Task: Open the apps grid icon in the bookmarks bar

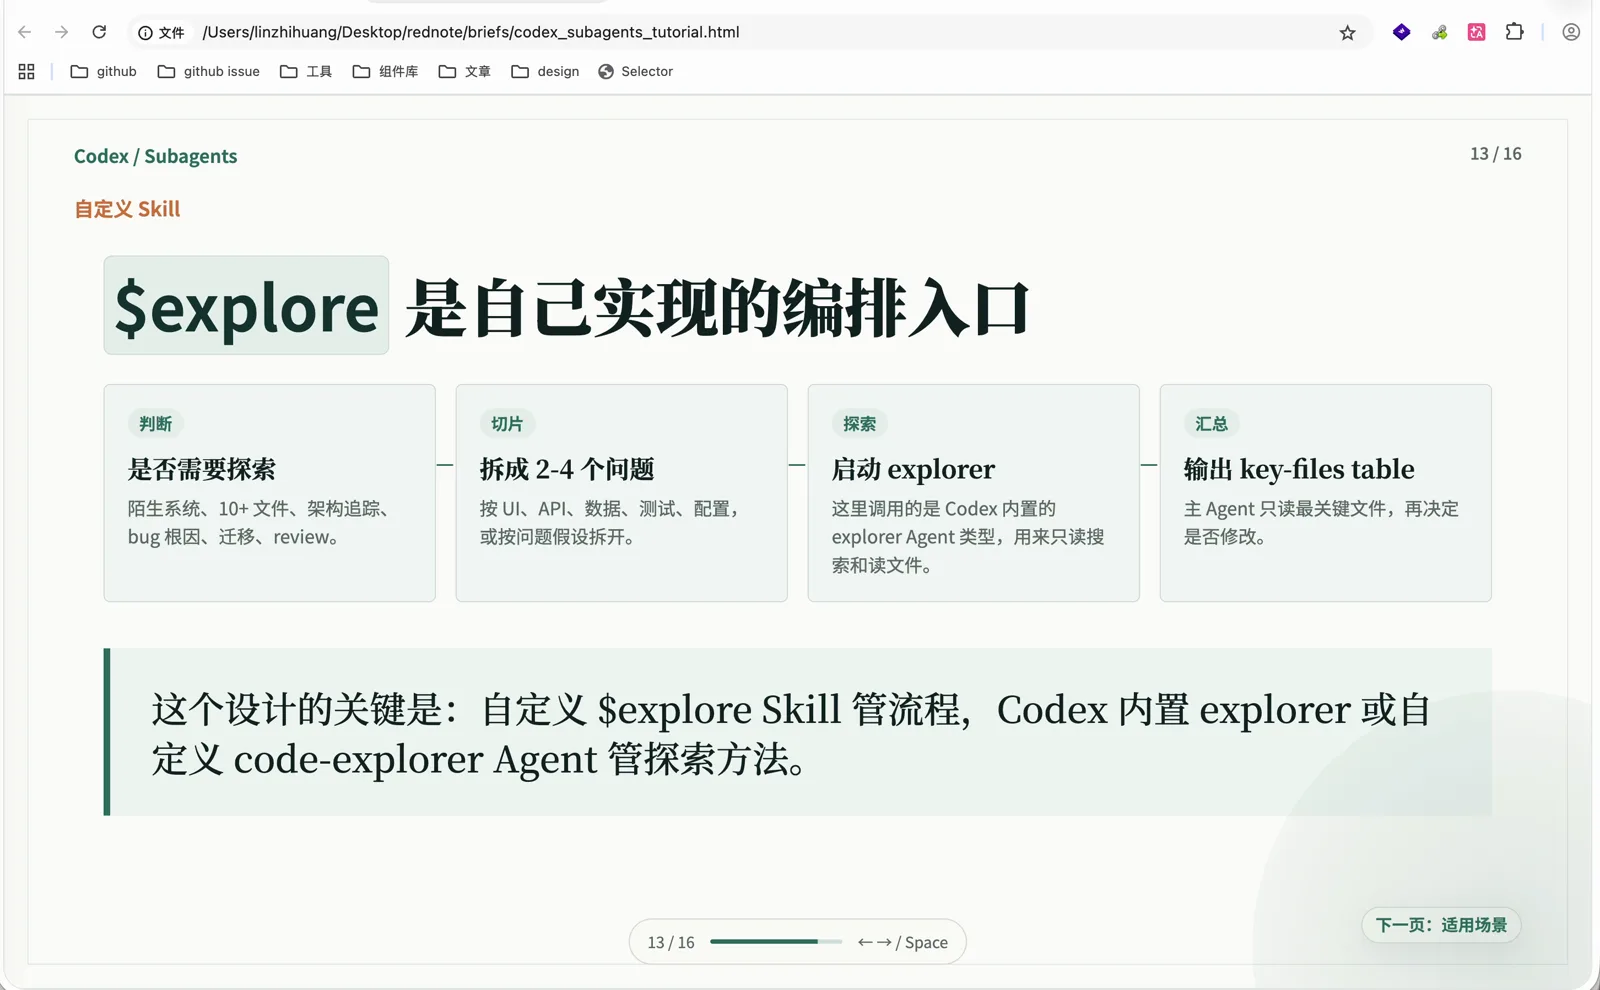Action: point(27,71)
